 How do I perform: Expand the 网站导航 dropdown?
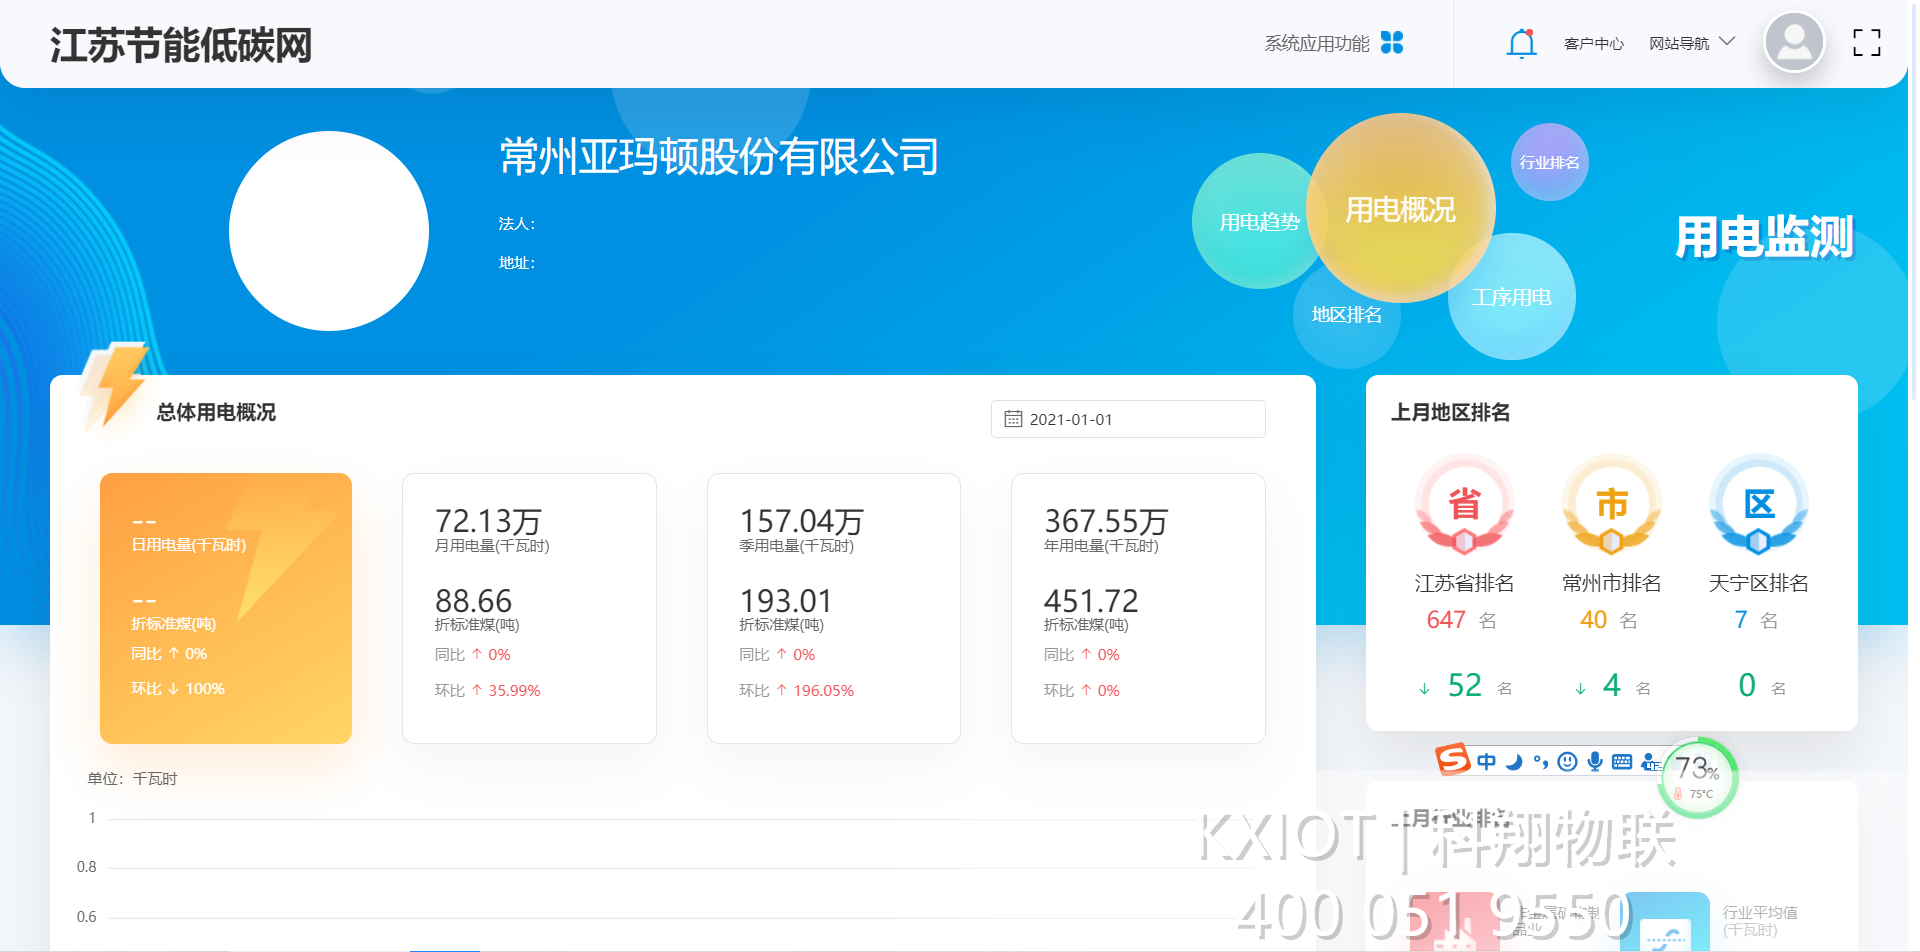click(x=1692, y=43)
